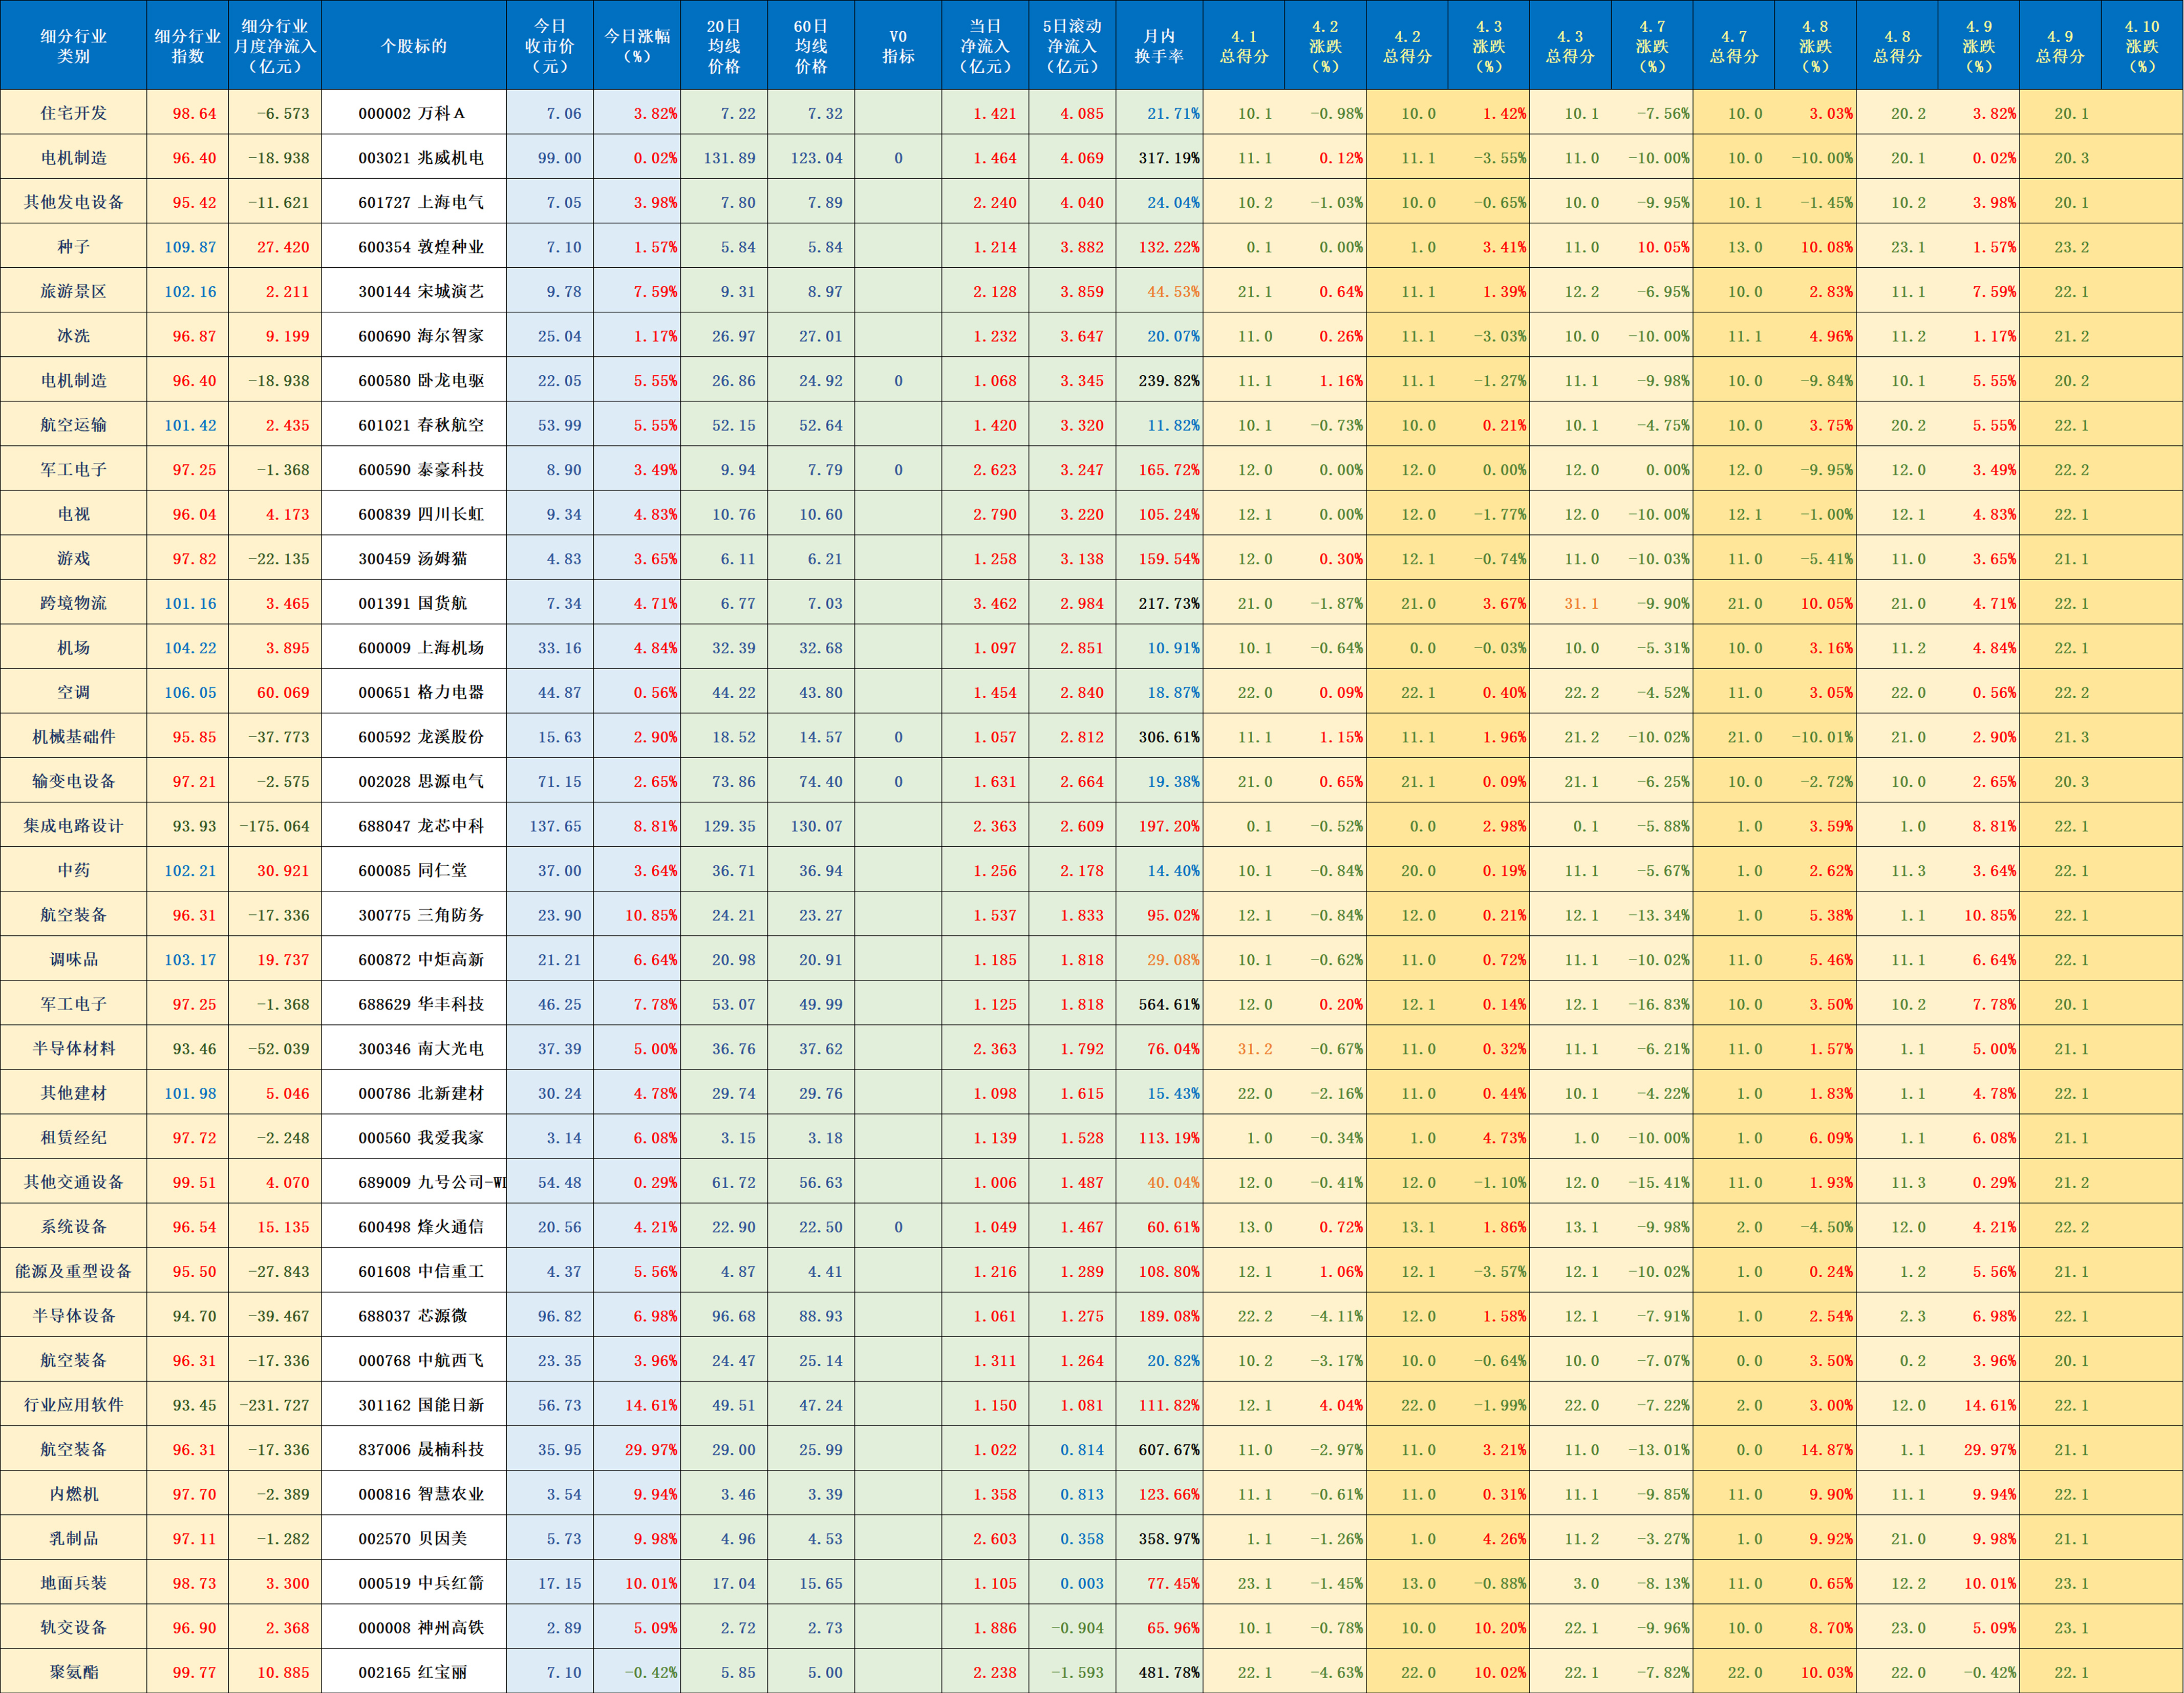Screen dimensions: 2184x1693
Task: Click the V0指标 column header
Action: pos(898,46)
